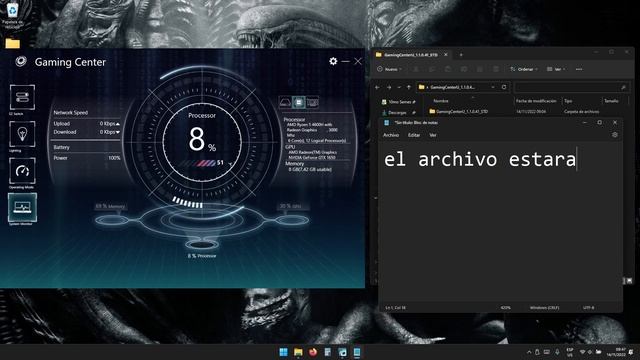Expand the address bar history dropdown
The image size is (640, 360).
point(493,87)
